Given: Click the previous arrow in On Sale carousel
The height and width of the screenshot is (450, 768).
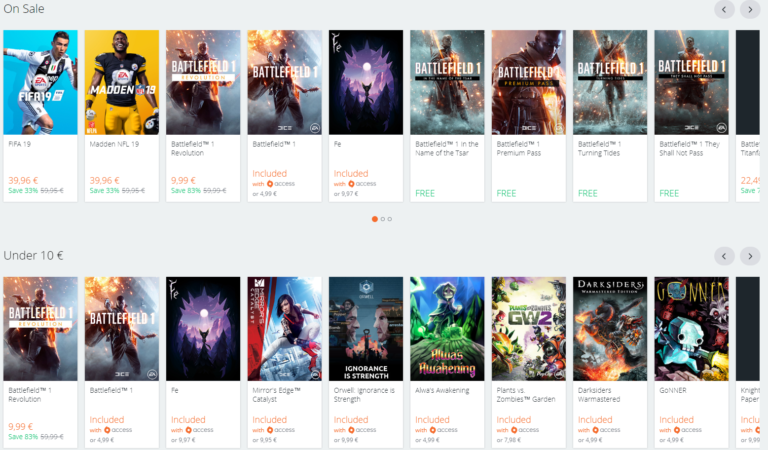Looking at the screenshot, I should tap(724, 10).
